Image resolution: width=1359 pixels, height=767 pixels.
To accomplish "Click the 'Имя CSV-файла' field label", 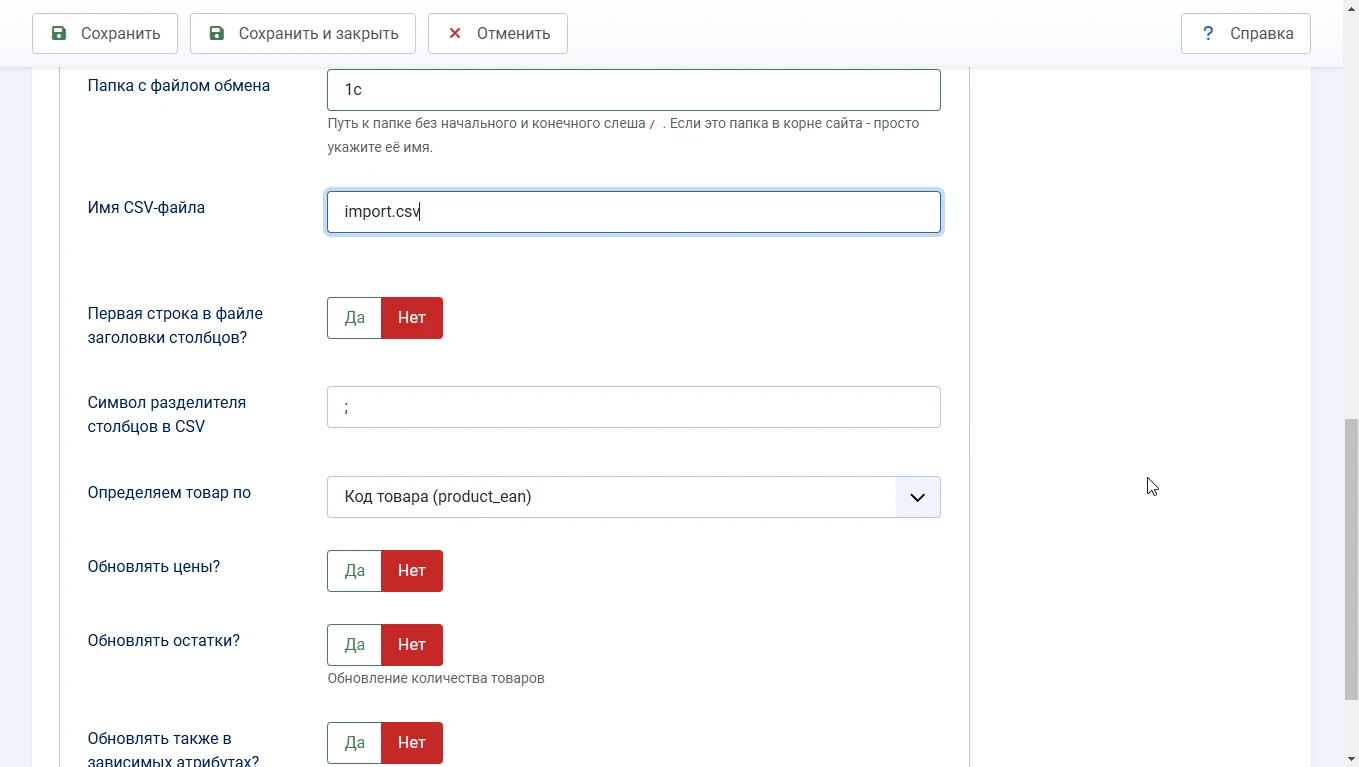I will click(x=146, y=208).
